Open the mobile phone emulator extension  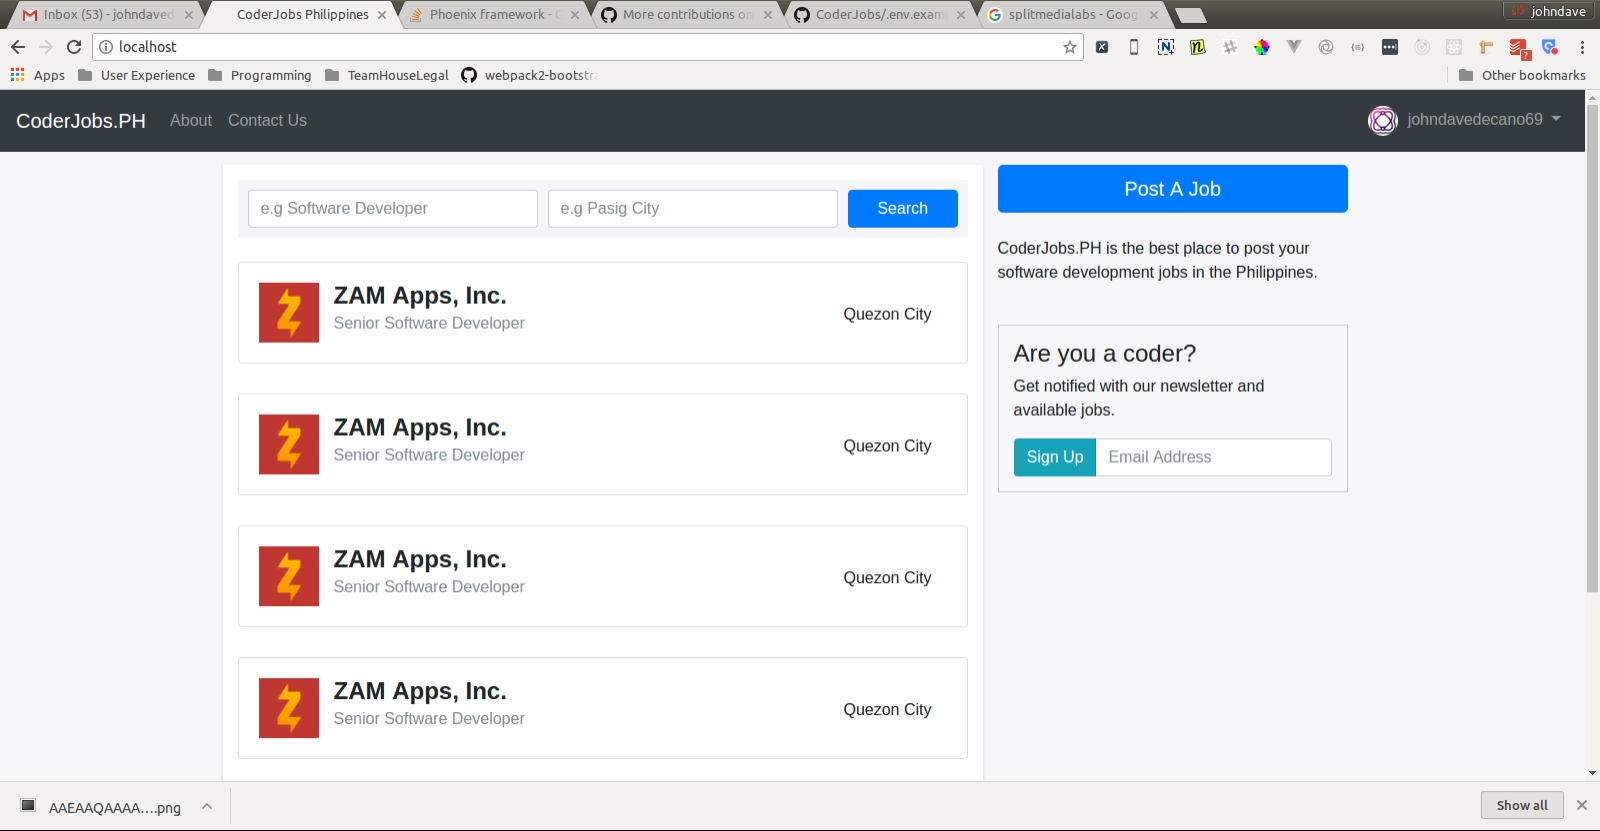[1134, 47]
